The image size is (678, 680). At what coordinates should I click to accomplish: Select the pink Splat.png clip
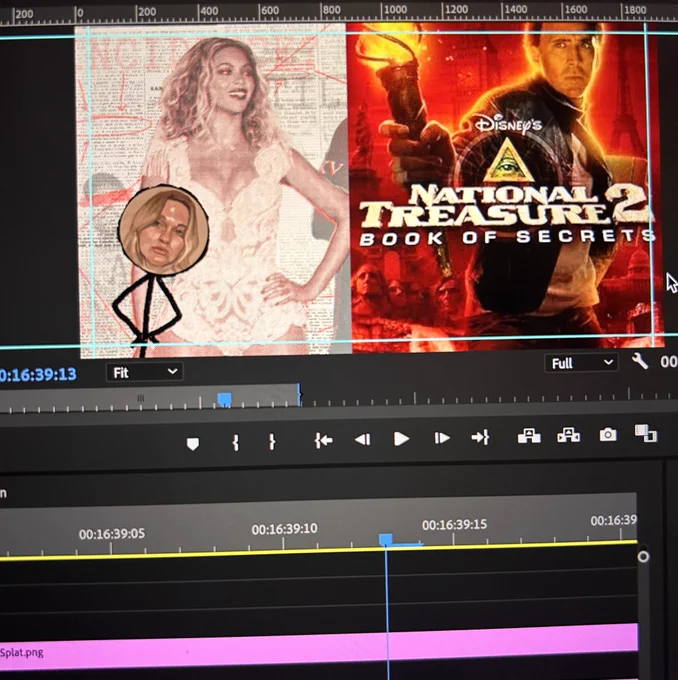pyautogui.click(x=319, y=648)
